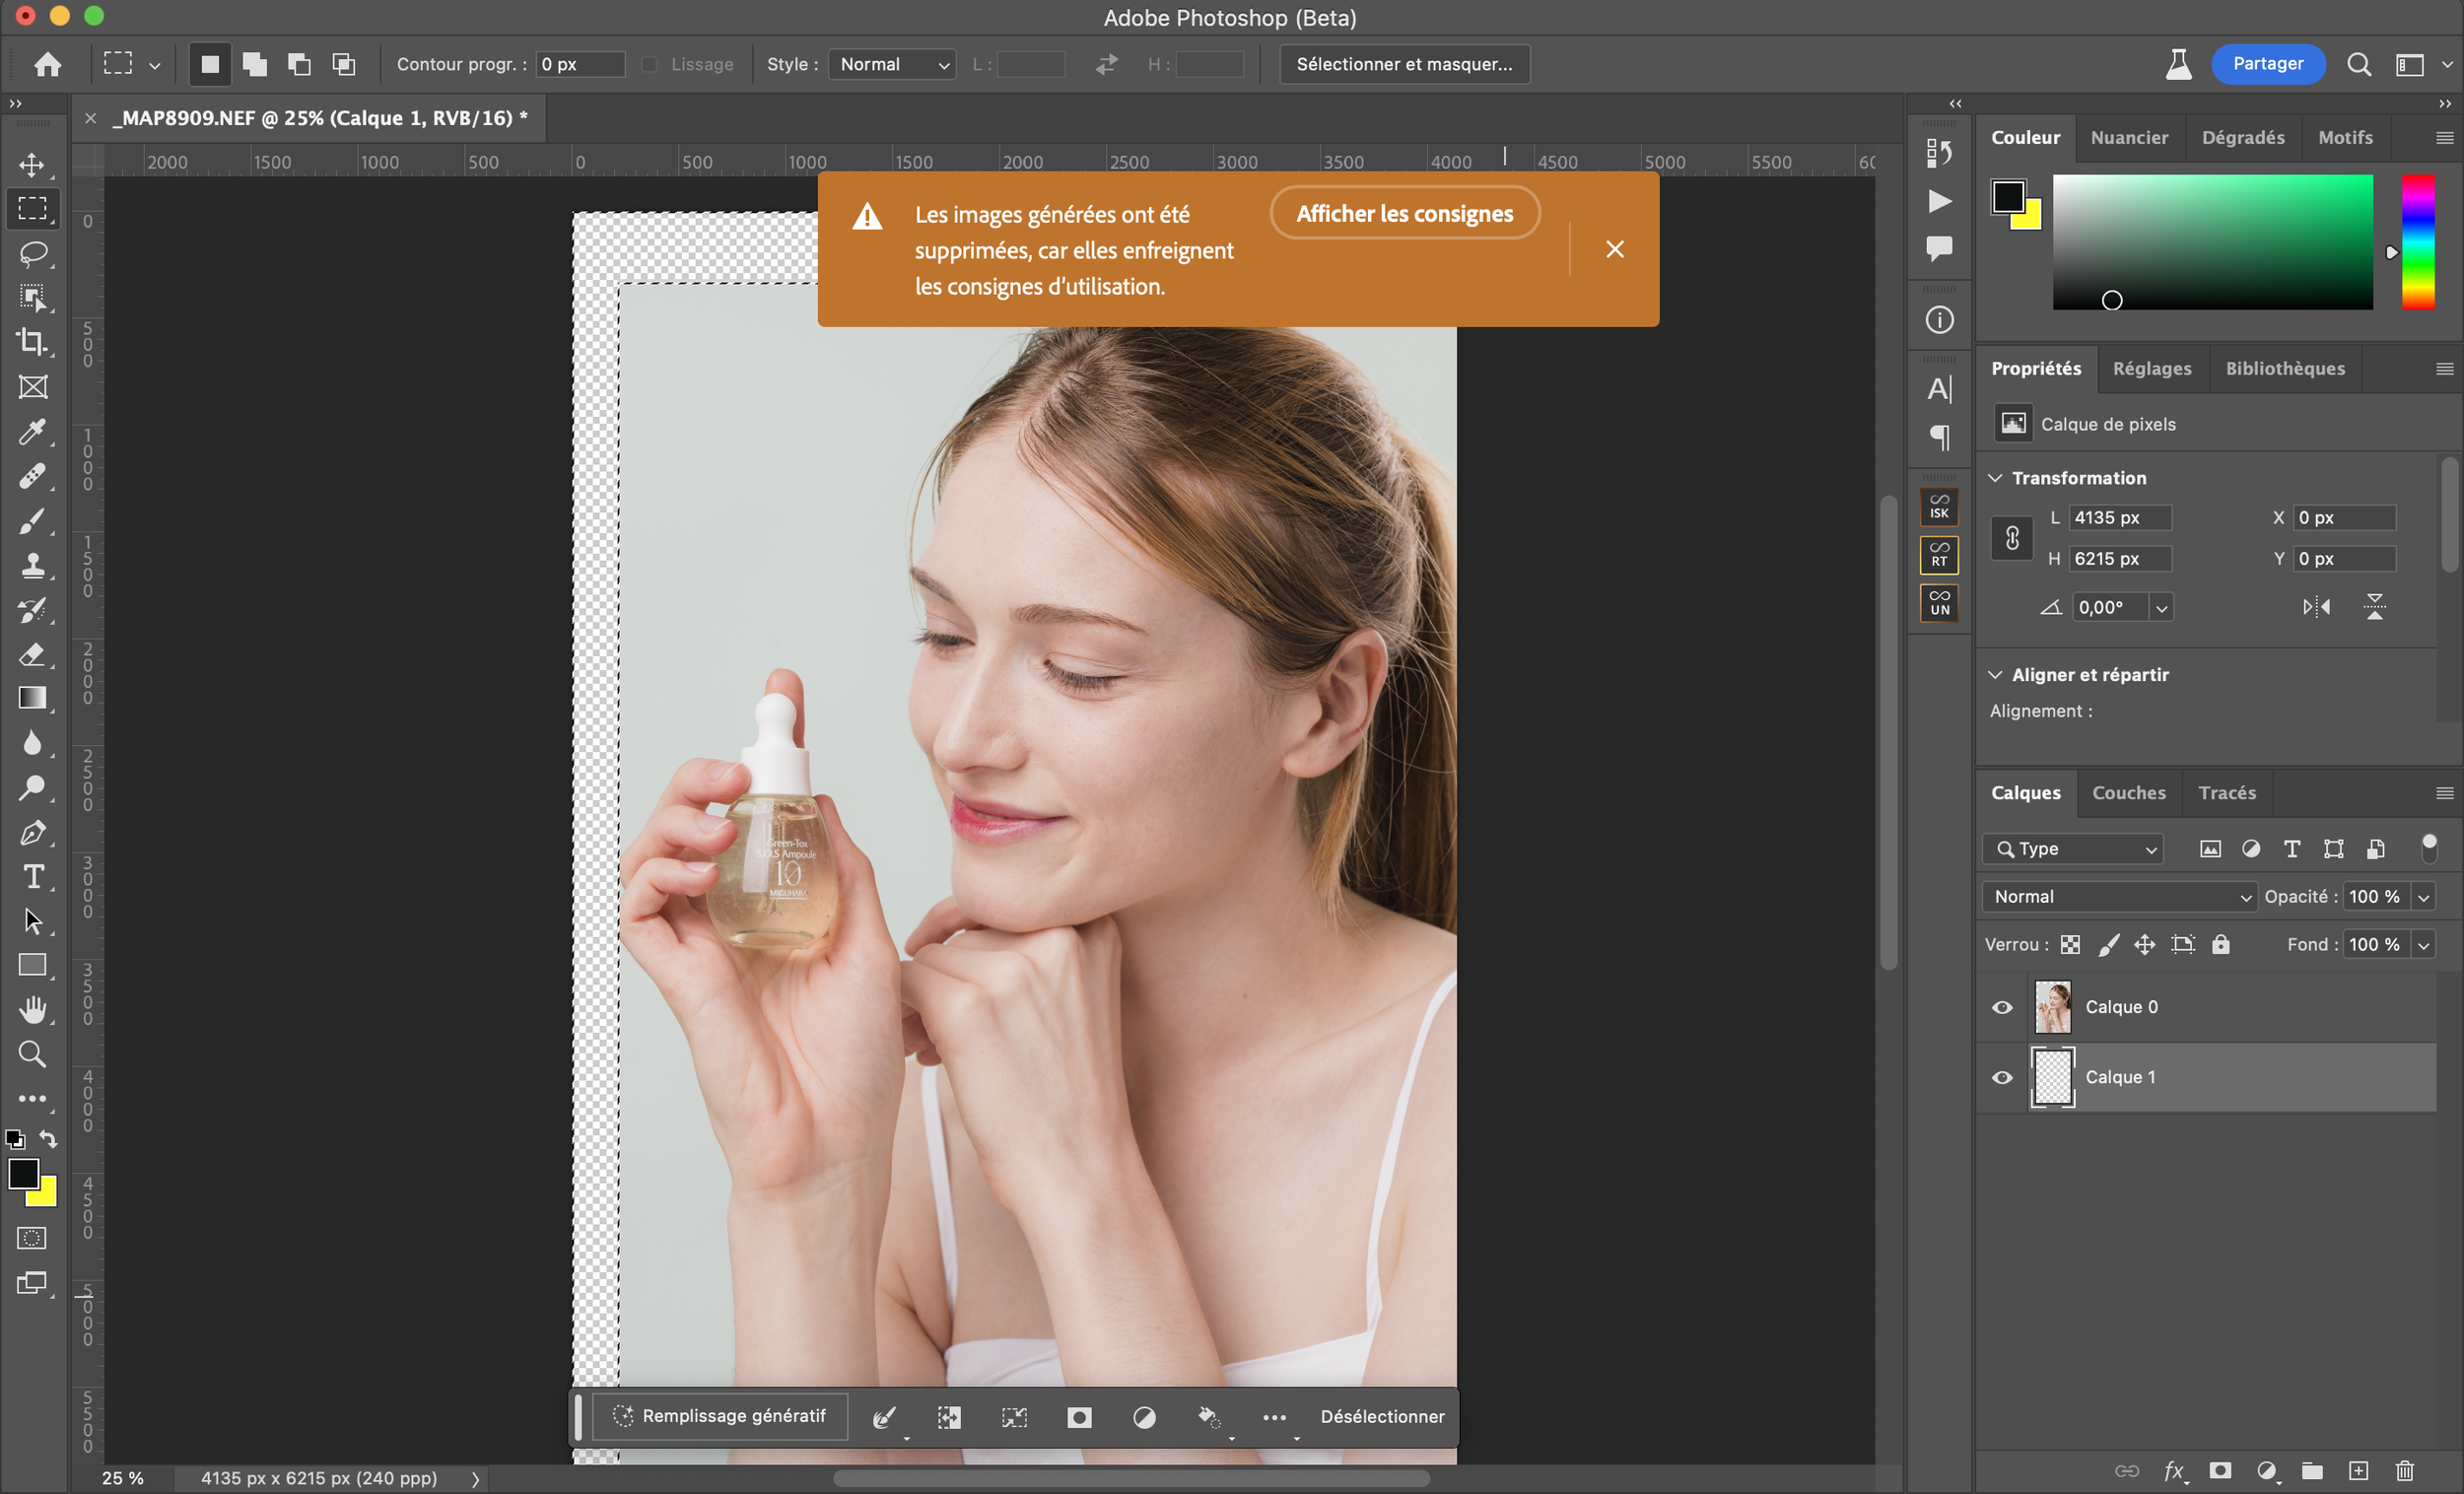This screenshot has width=2464, height=1494.
Task: Switch to the Couches tab
Action: (2128, 792)
